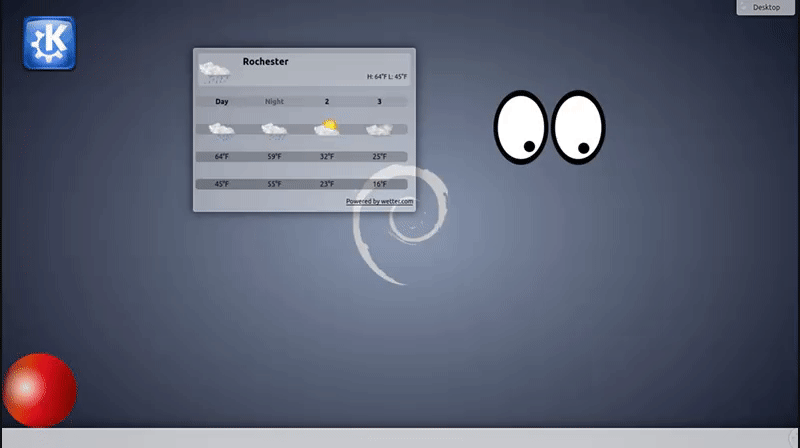
Task: Select the Day column header
Action: tap(222, 101)
